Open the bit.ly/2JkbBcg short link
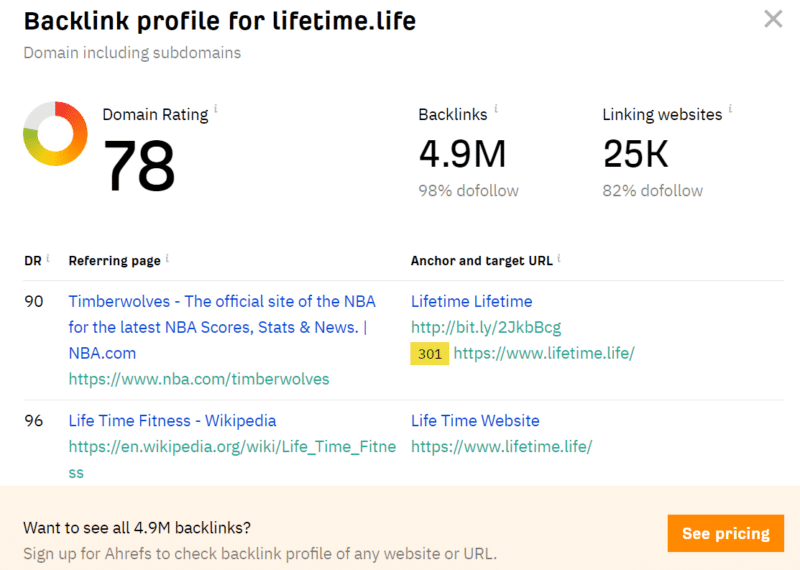Viewport: 800px width, 570px height. point(486,327)
